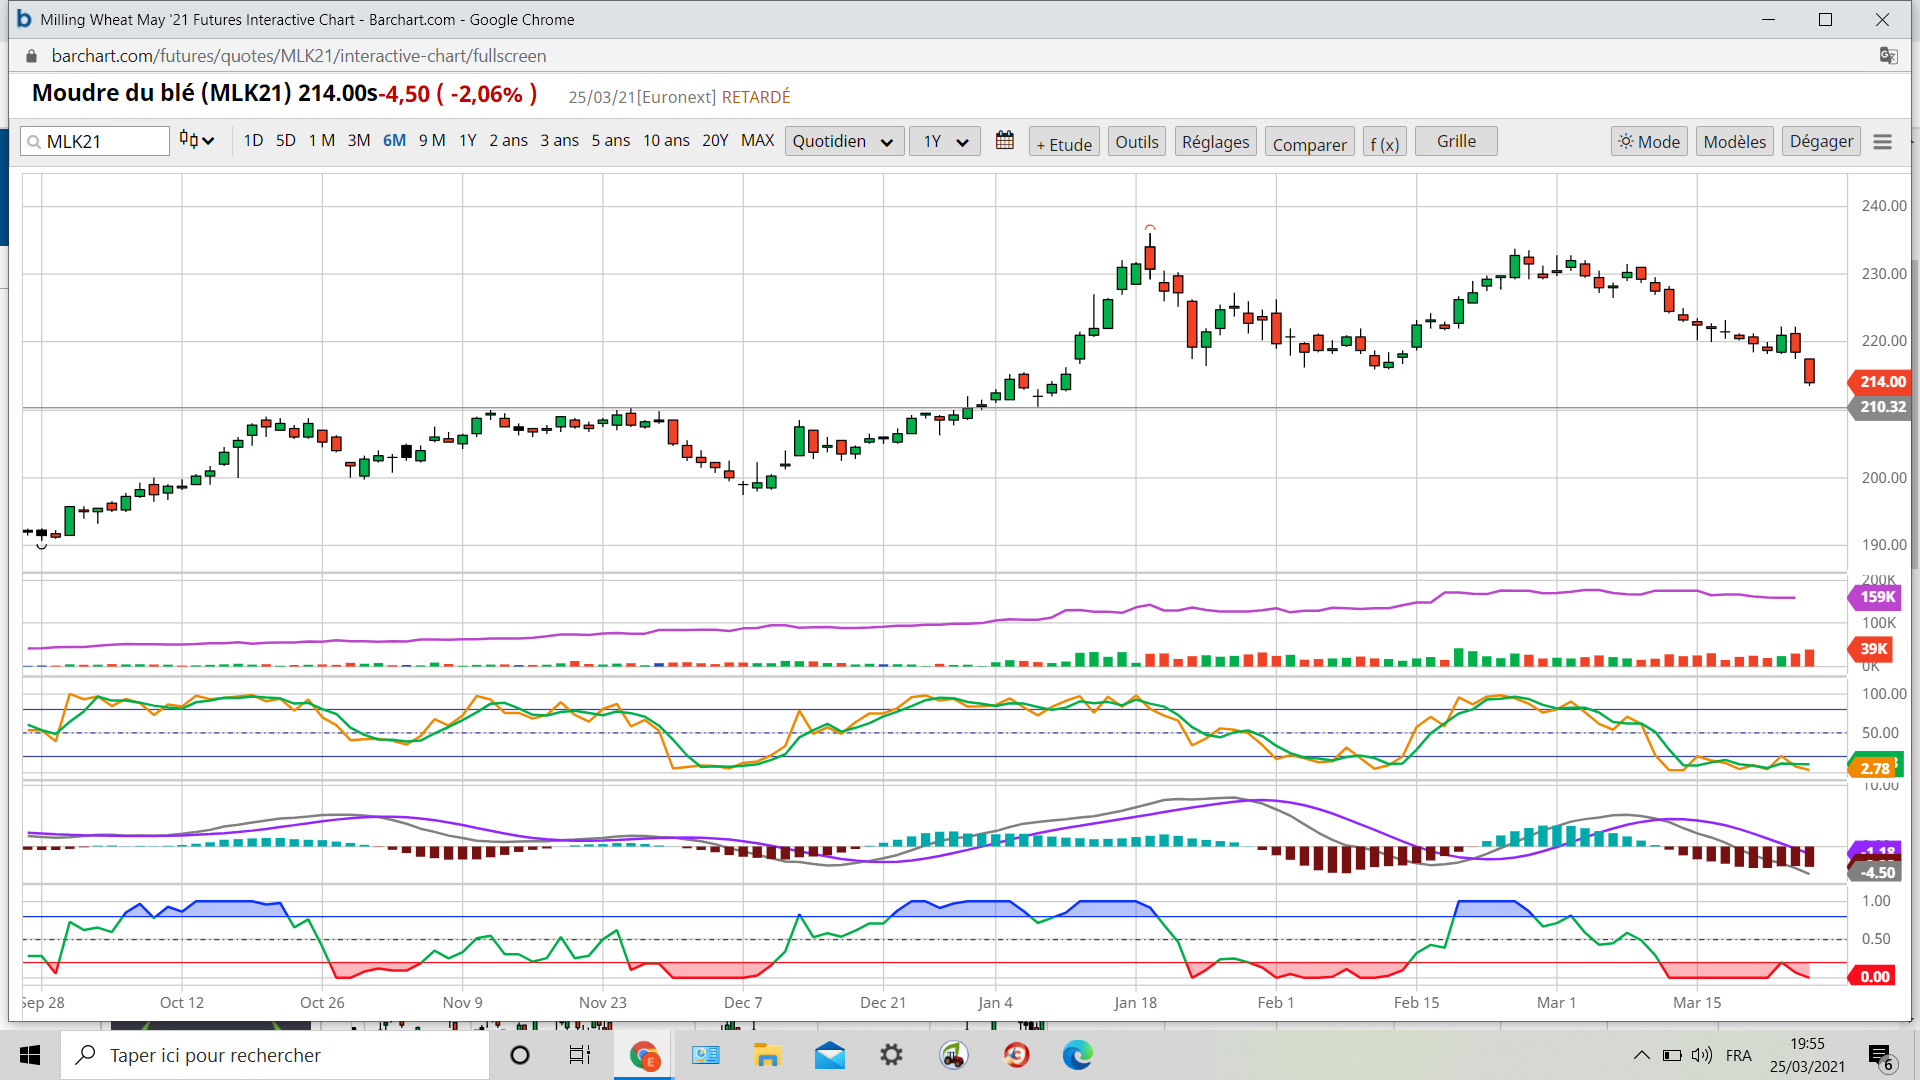This screenshot has width=1920, height=1080.
Task: Open the Mail app in taskbar
Action: (x=829, y=1055)
